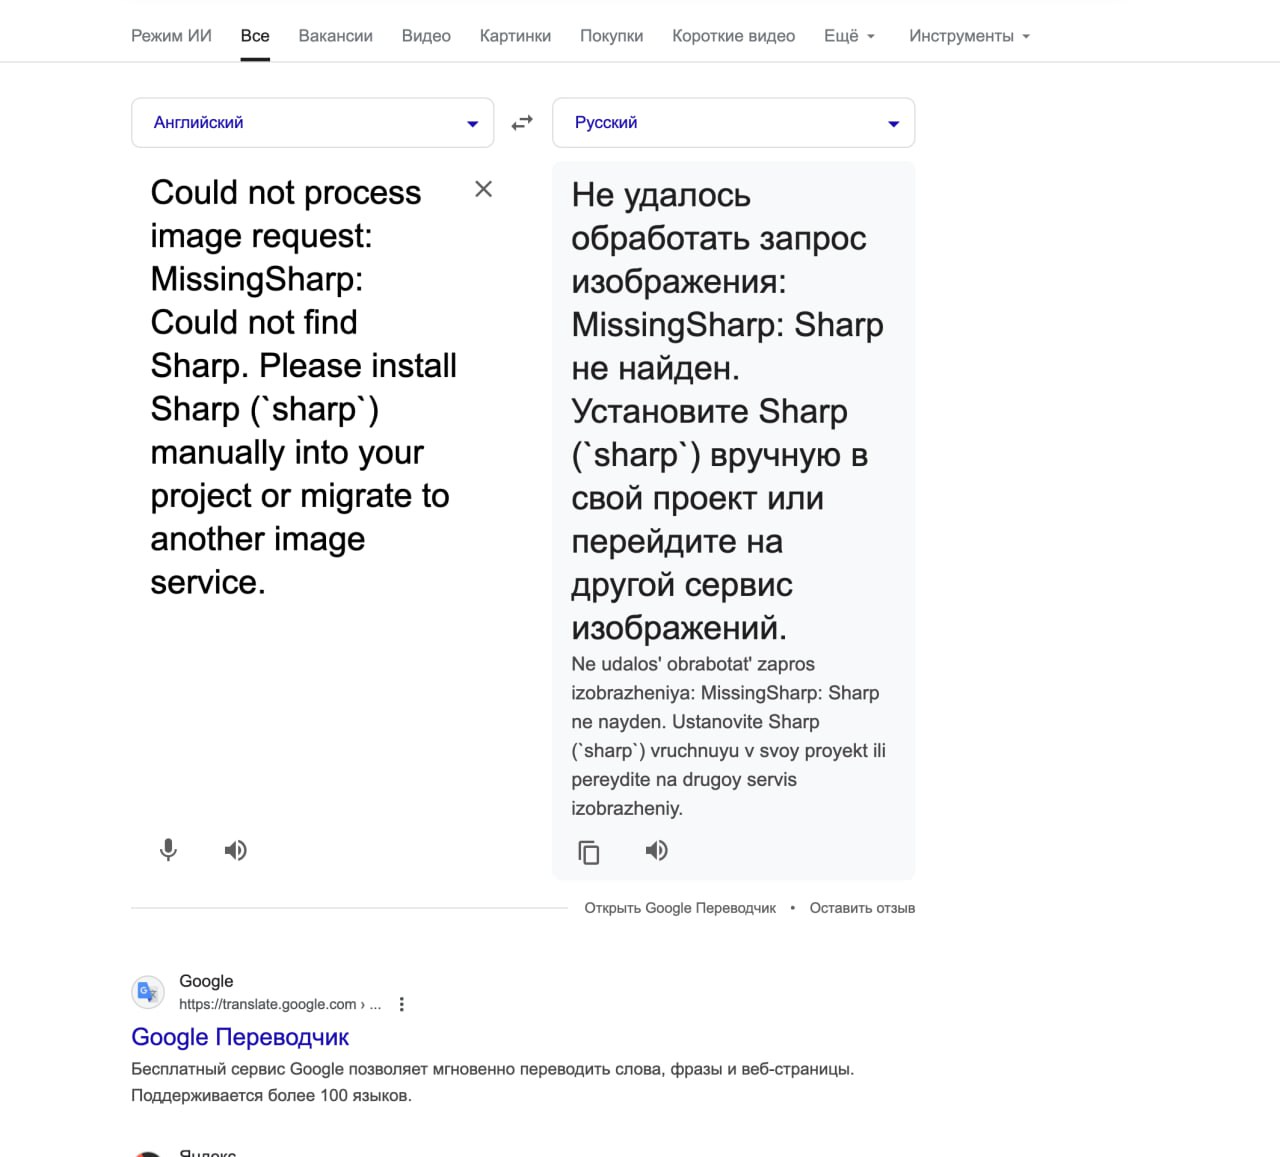This screenshot has width=1280, height=1157.
Task: Swap source and target languages
Action: pyautogui.click(x=522, y=123)
